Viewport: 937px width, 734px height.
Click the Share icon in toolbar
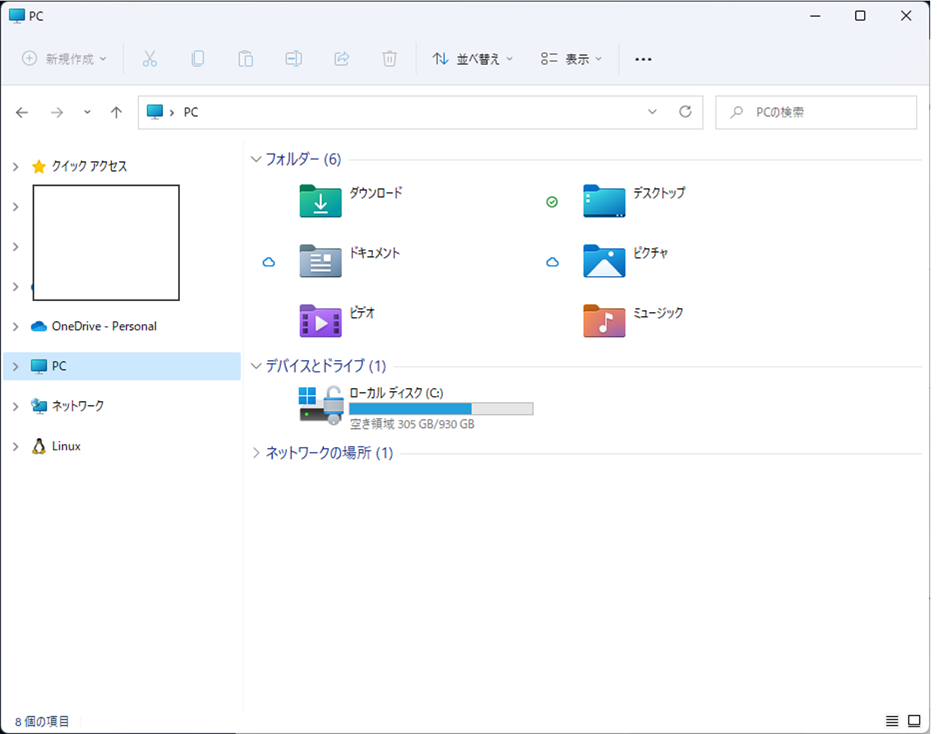point(342,59)
